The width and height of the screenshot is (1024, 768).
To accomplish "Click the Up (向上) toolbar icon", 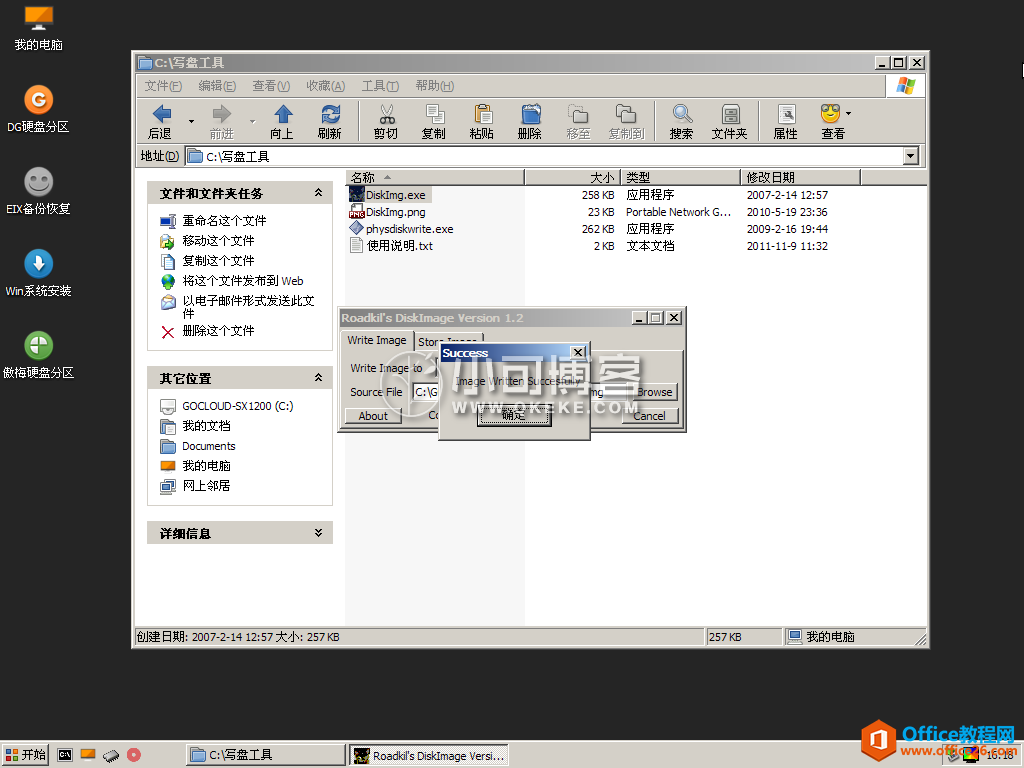I will (x=282, y=121).
